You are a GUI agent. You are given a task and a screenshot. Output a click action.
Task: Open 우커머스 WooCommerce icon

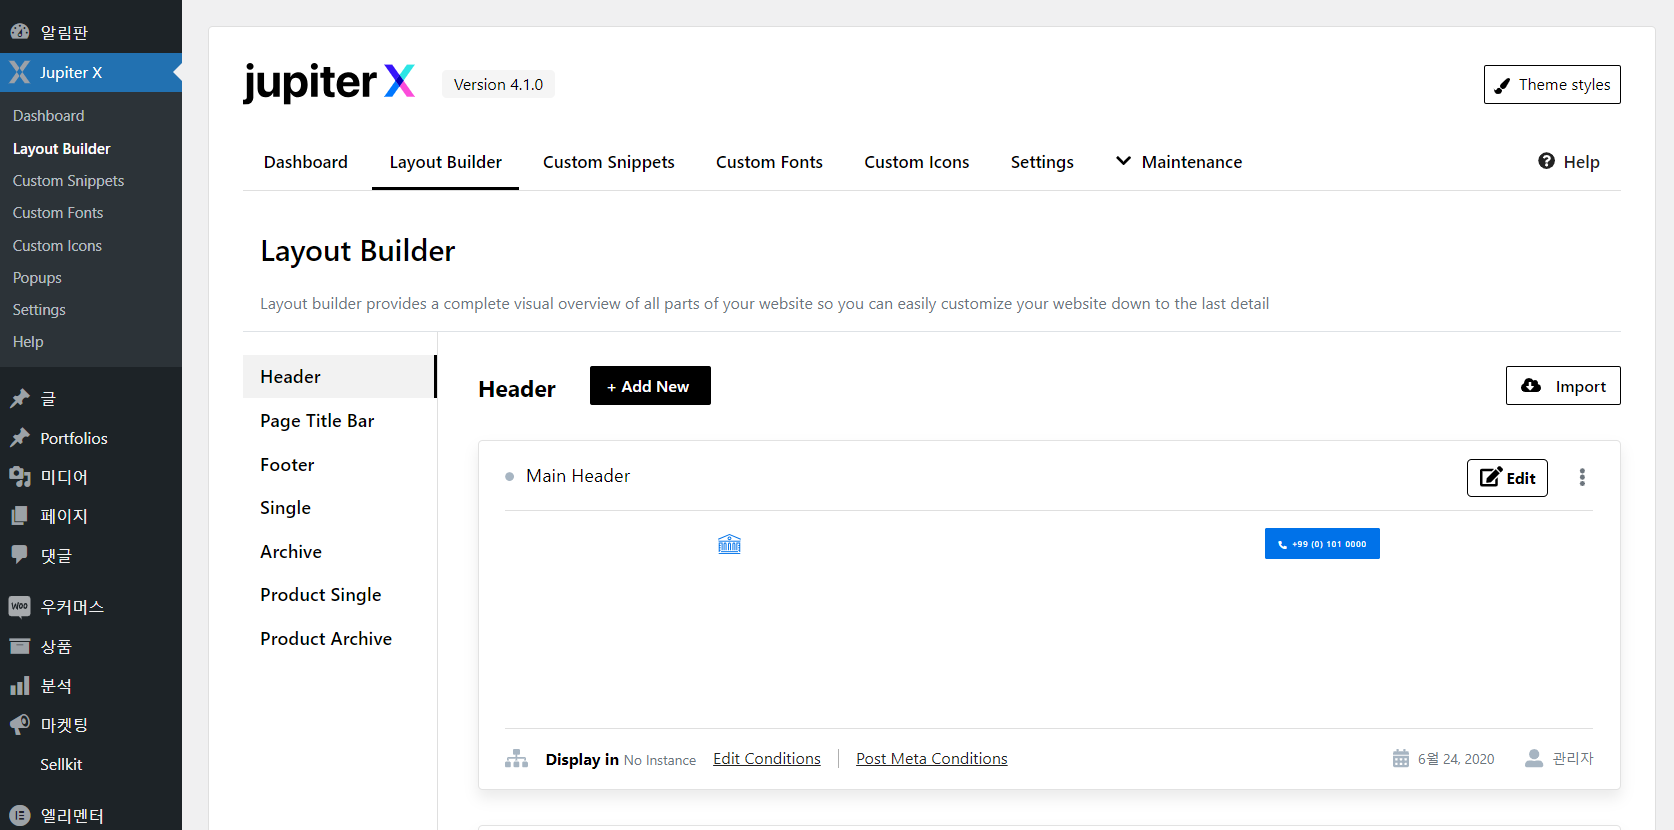click(x=20, y=607)
